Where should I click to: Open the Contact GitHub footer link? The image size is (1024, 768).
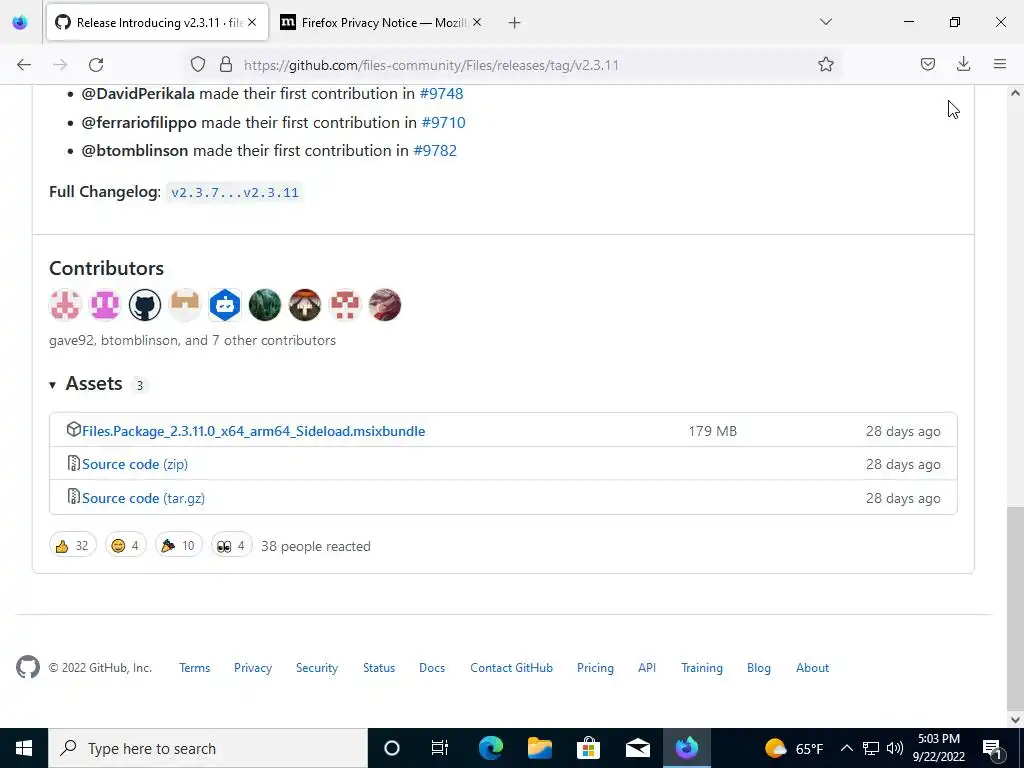(x=511, y=668)
